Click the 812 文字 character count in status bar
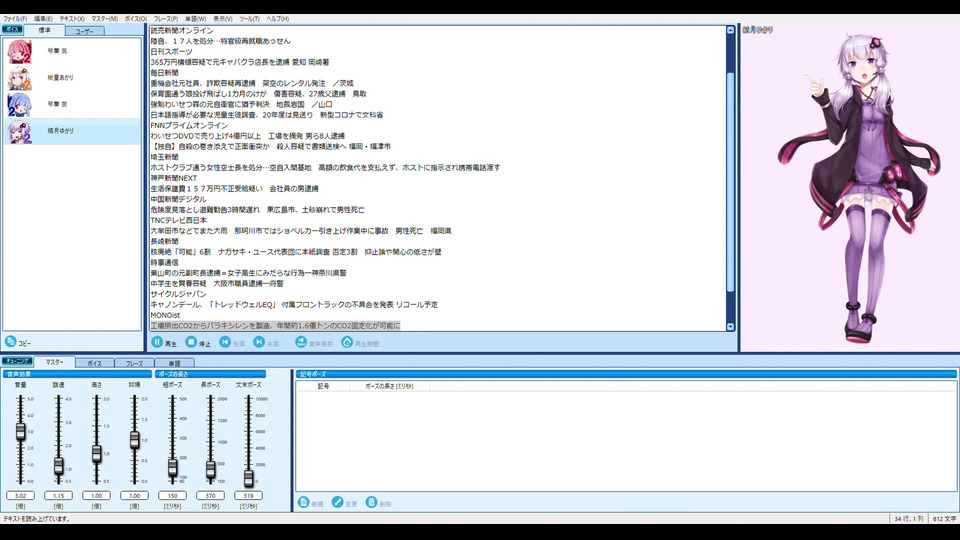Viewport: 960px width, 540px height. (944, 519)
